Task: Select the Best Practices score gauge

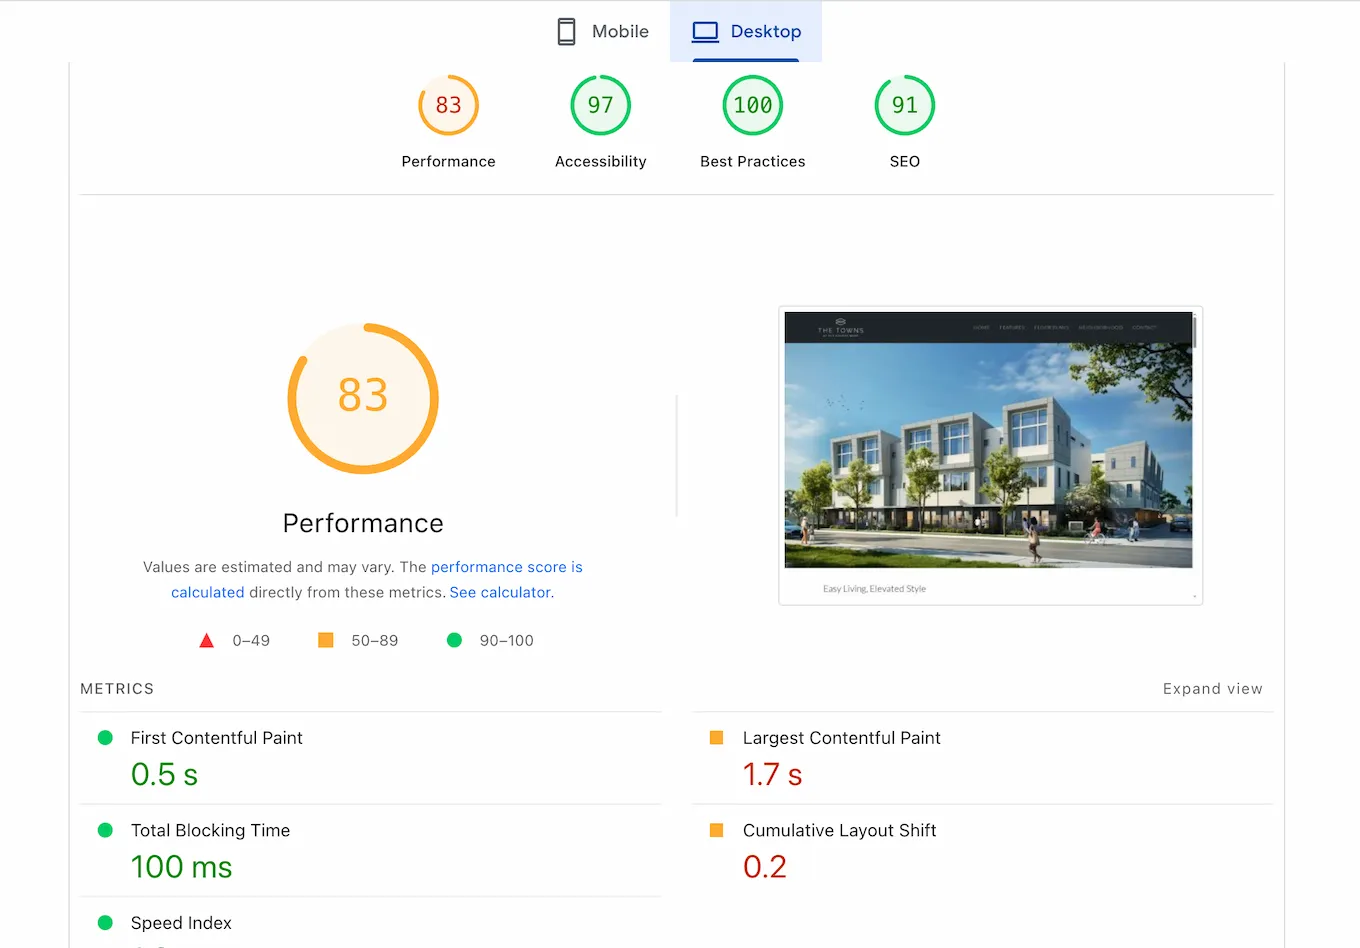Action: point(752,105)
